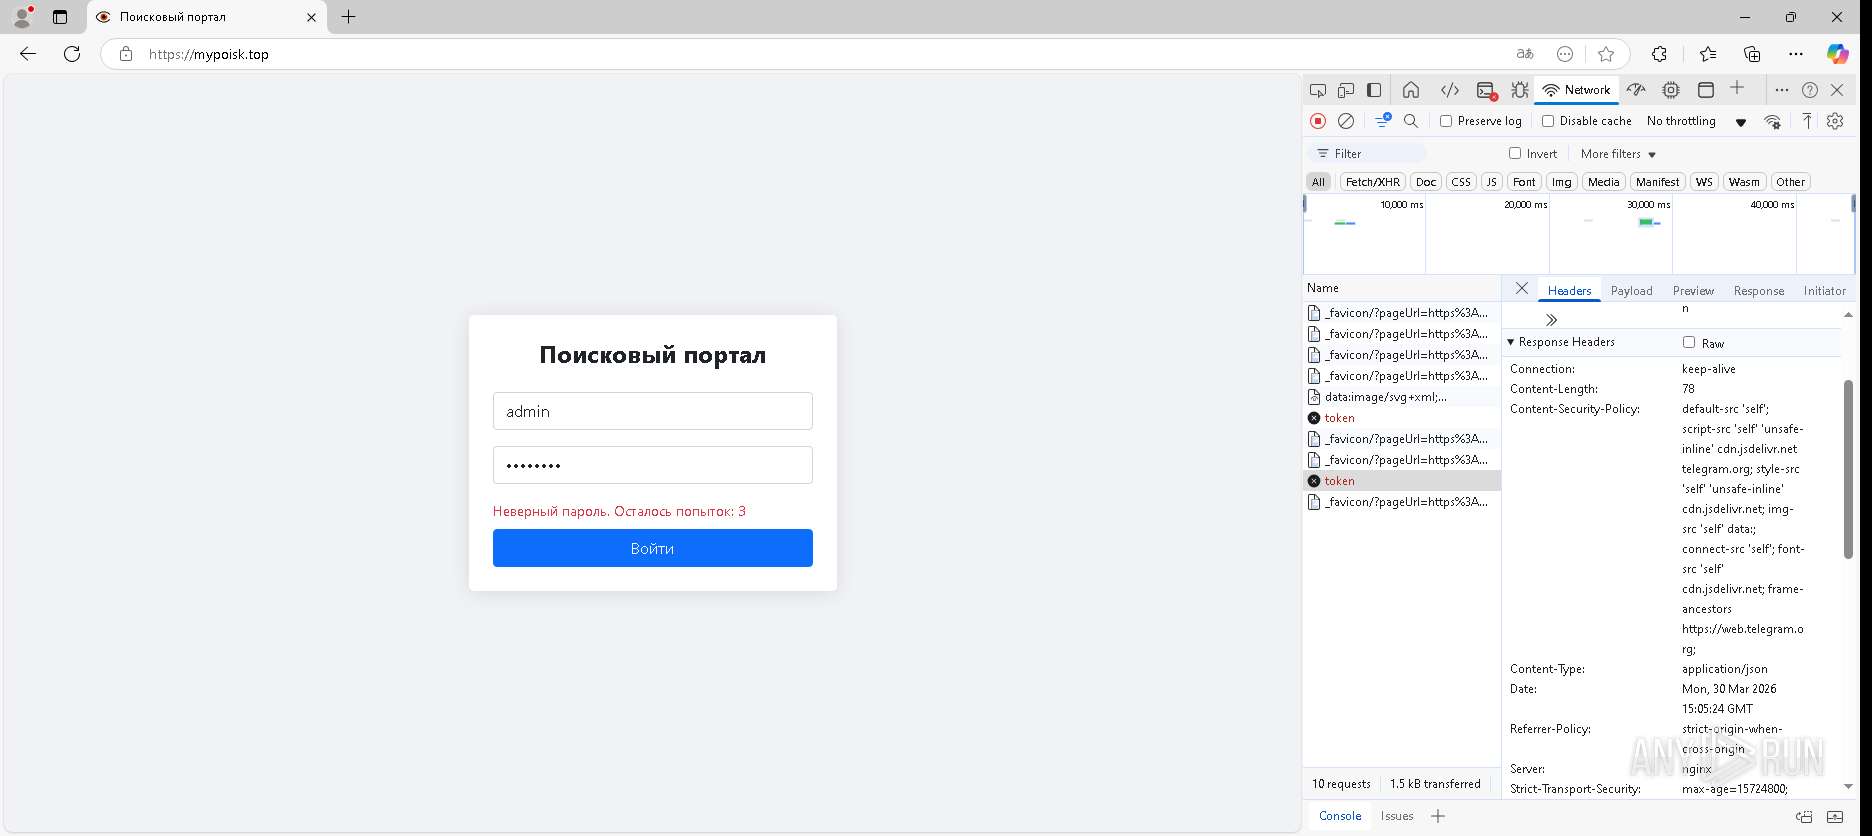Enable Disable cache checkbox
1872x836 pixels.
(1548, 121)
